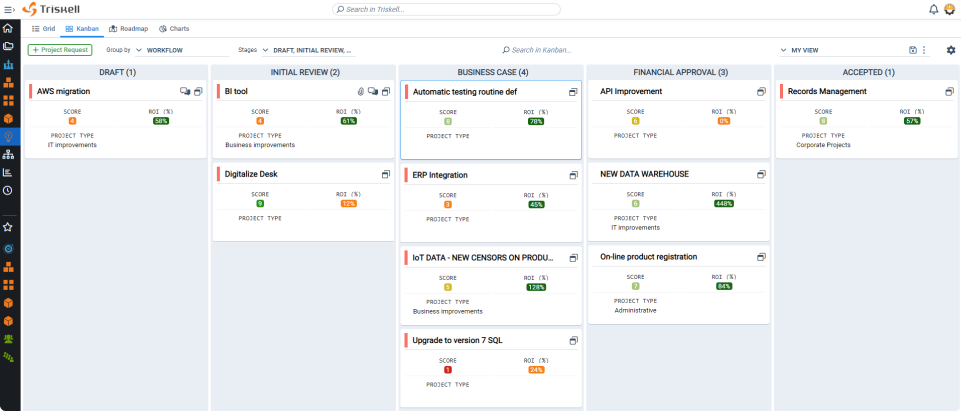Open the view options three-dot menu
The width and height of the screenshot is (961, 411).
(x=924, y=50)
